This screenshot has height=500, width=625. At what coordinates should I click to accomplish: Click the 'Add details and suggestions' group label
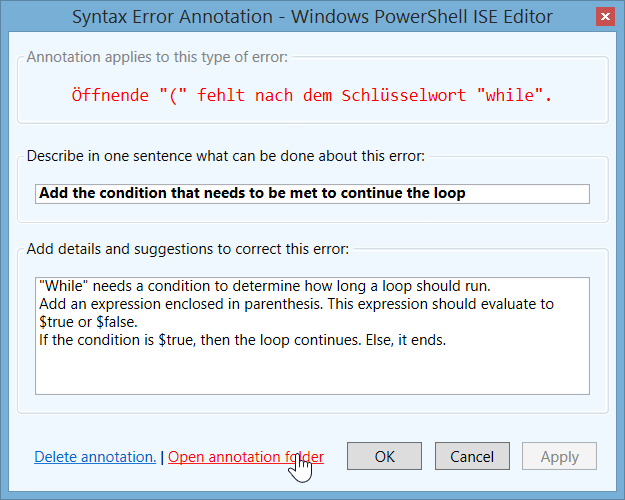tap(187, 248)
